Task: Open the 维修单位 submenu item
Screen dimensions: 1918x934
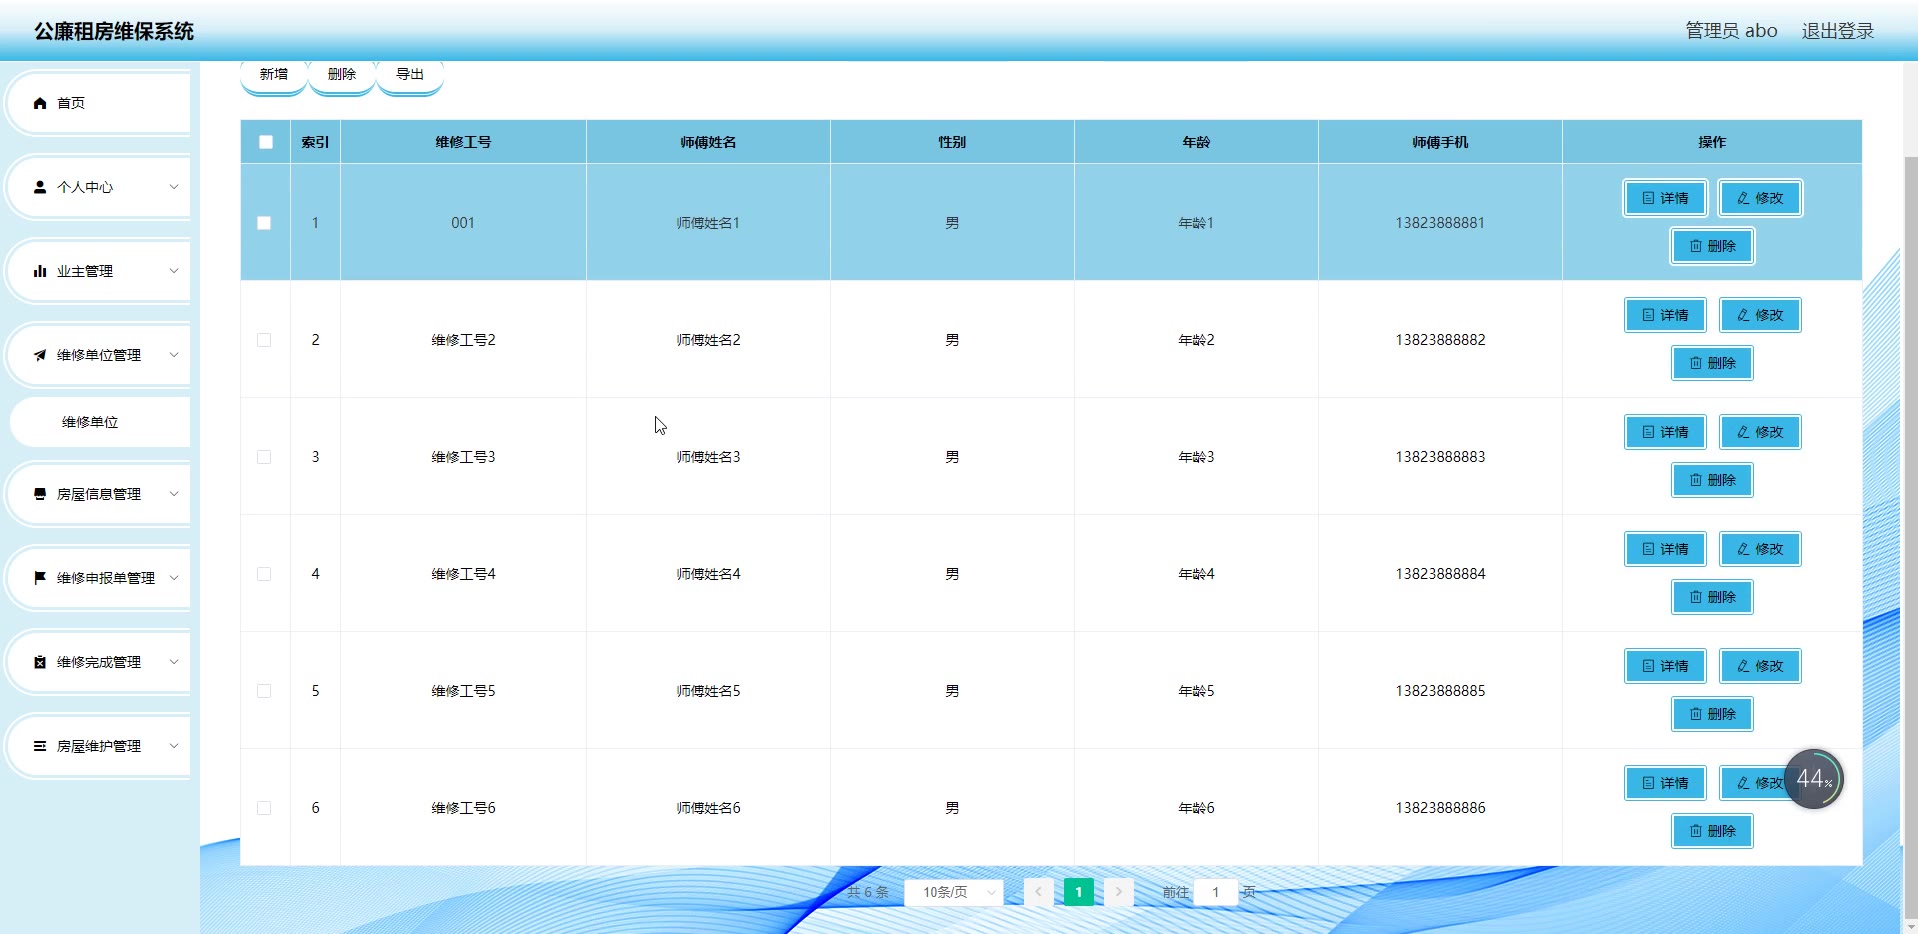Action: 90,422
